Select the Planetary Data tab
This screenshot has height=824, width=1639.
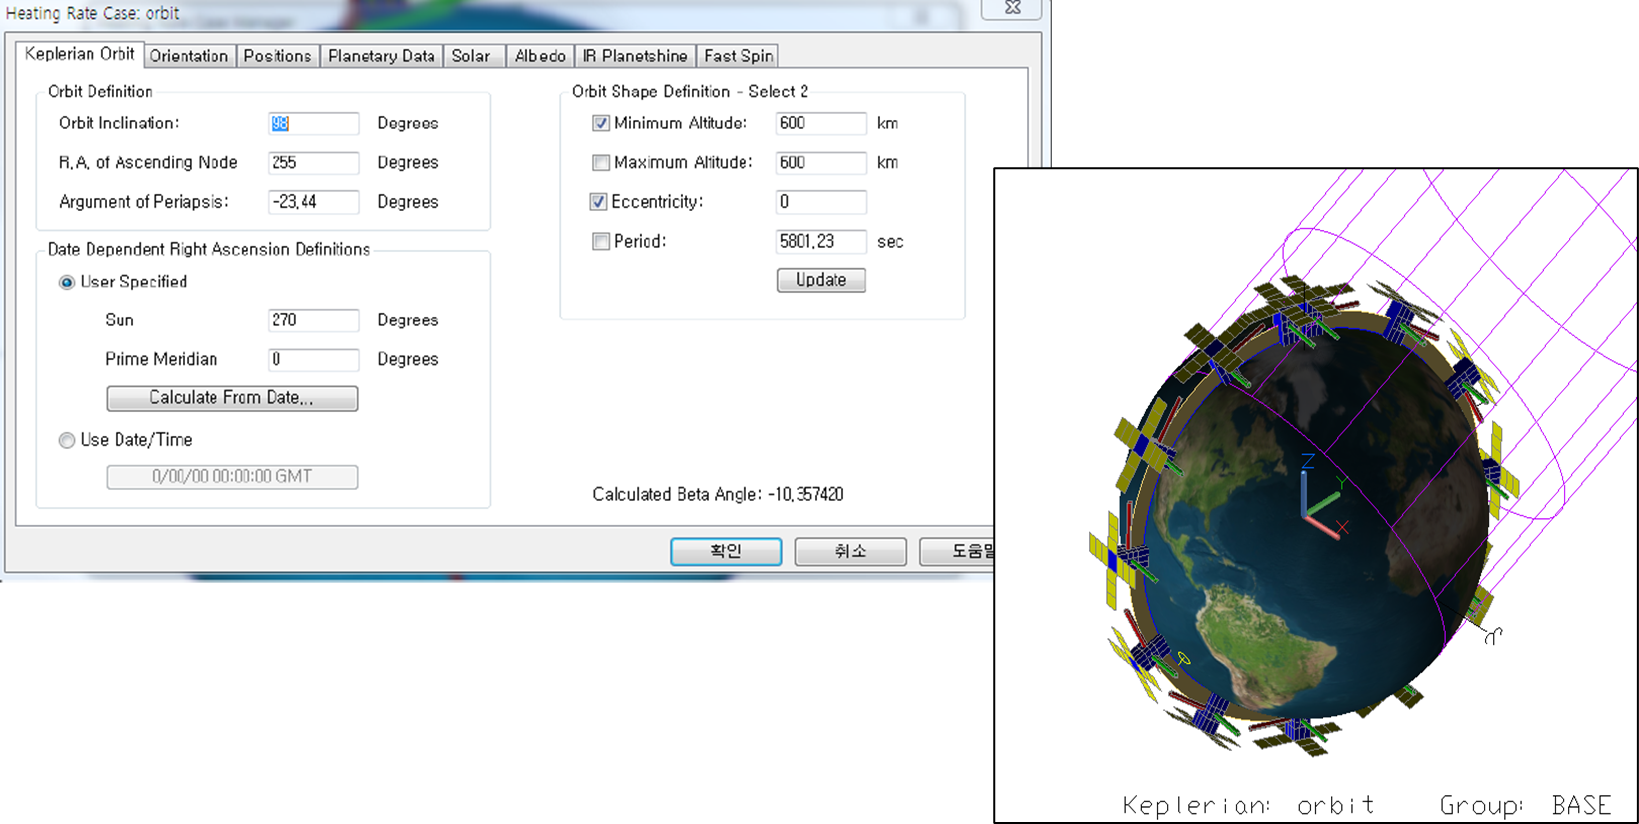tap(381, 56)
